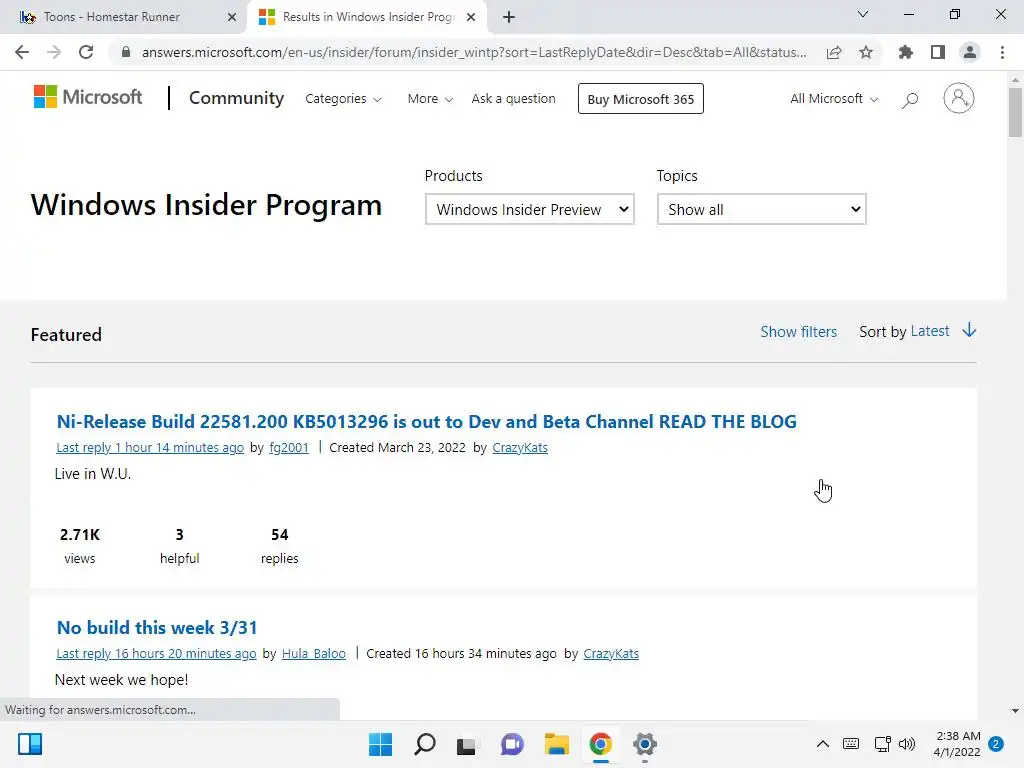Click Ask a question
This screenshot has width=1024, height=768.
coord(513,99)
